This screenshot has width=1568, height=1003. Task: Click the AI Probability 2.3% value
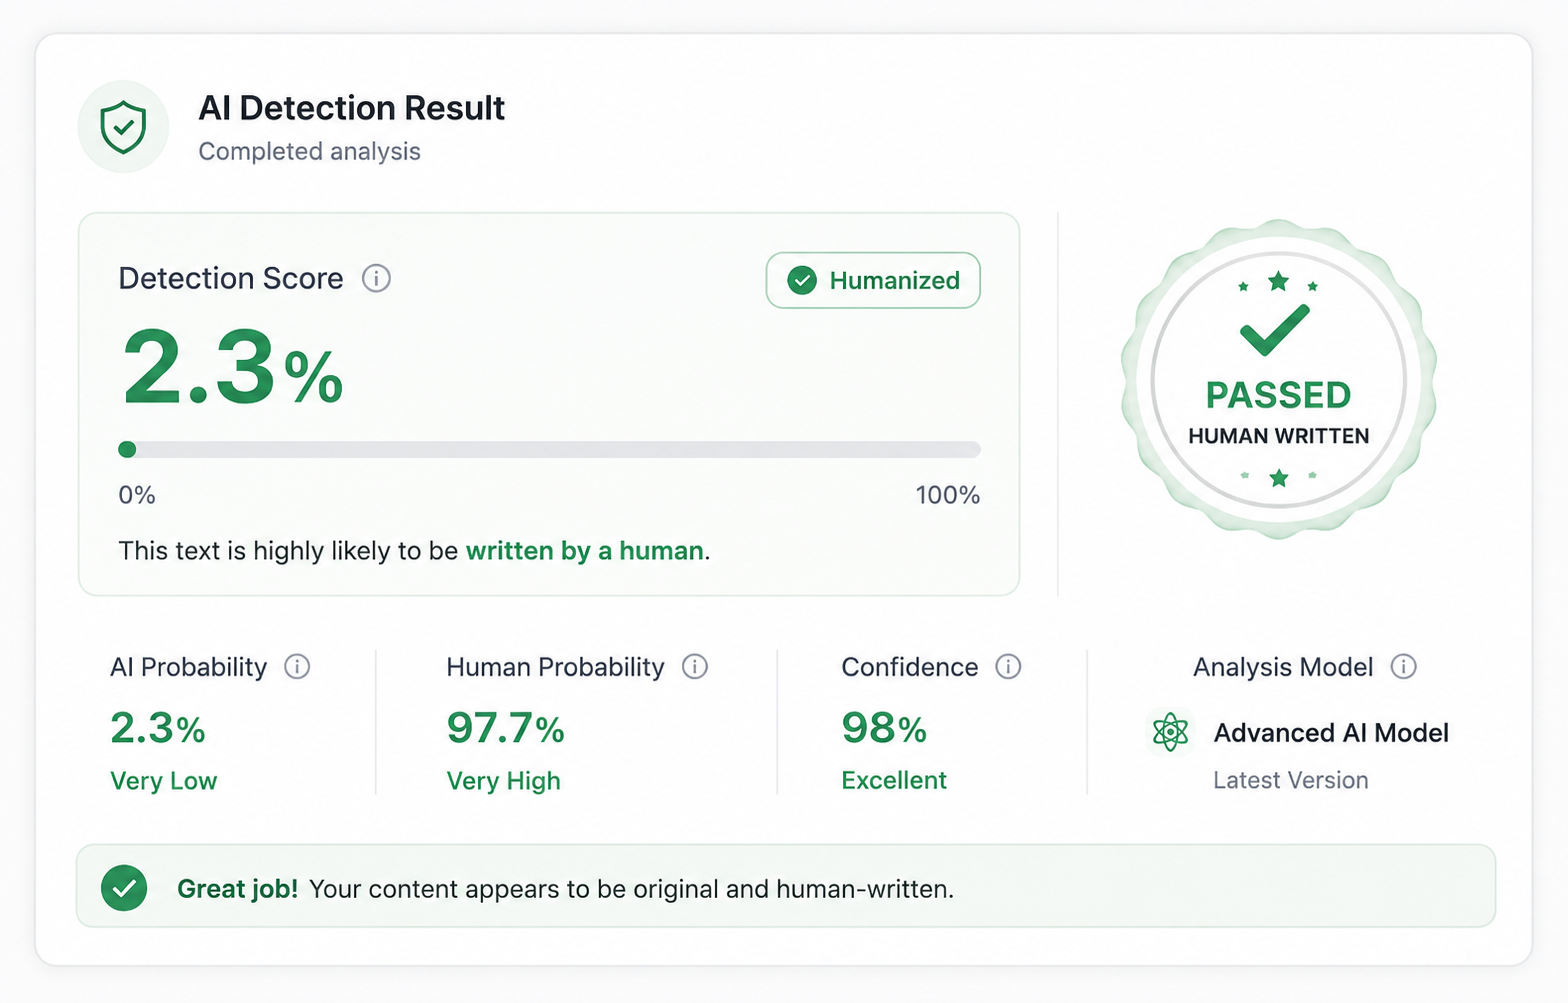[x=158, y=728]
